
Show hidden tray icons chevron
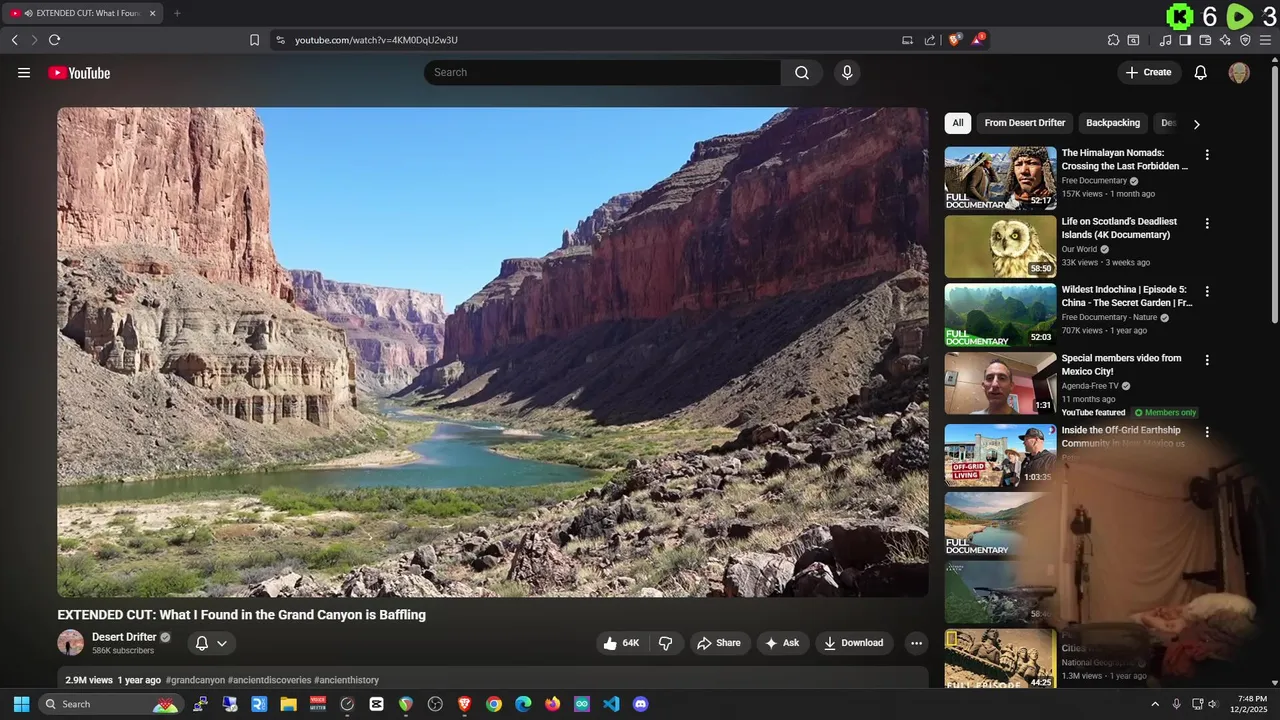click(x=1155, y=704)
